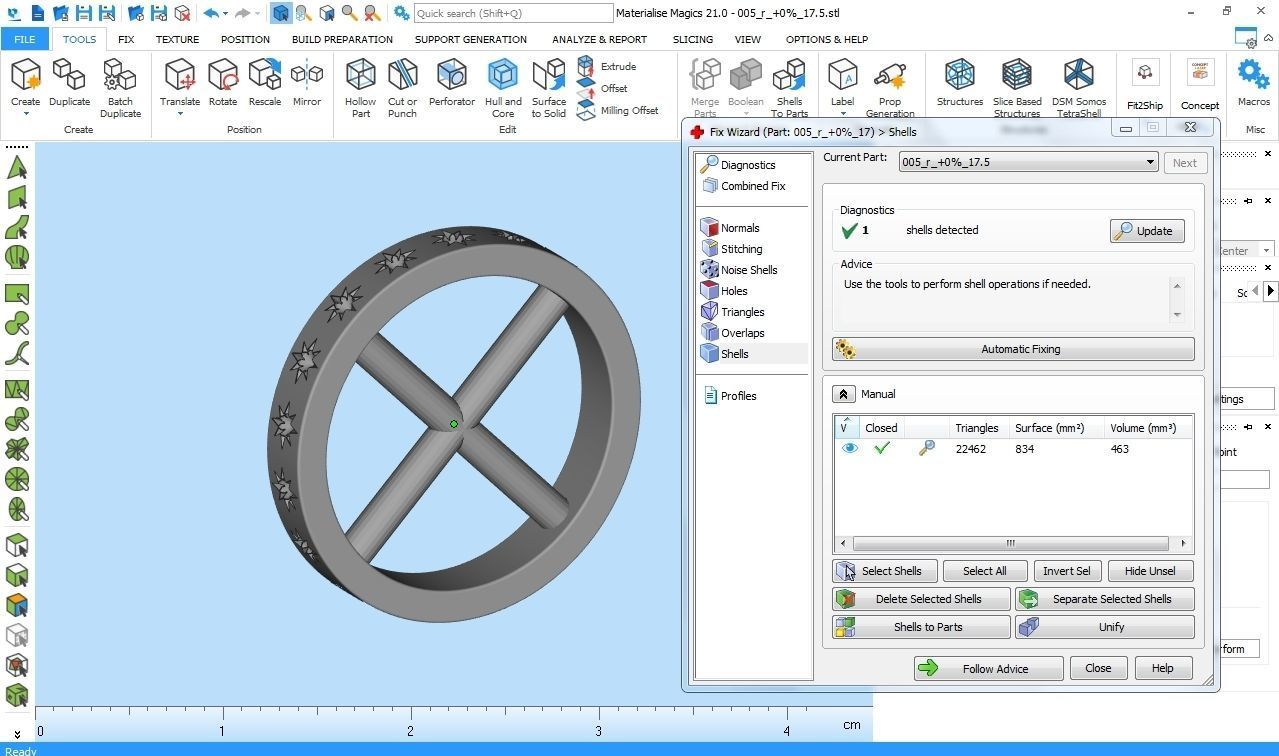Open the Create dropdown arrow
This screenshot has width=1279, height=756.
coord(26,113)
